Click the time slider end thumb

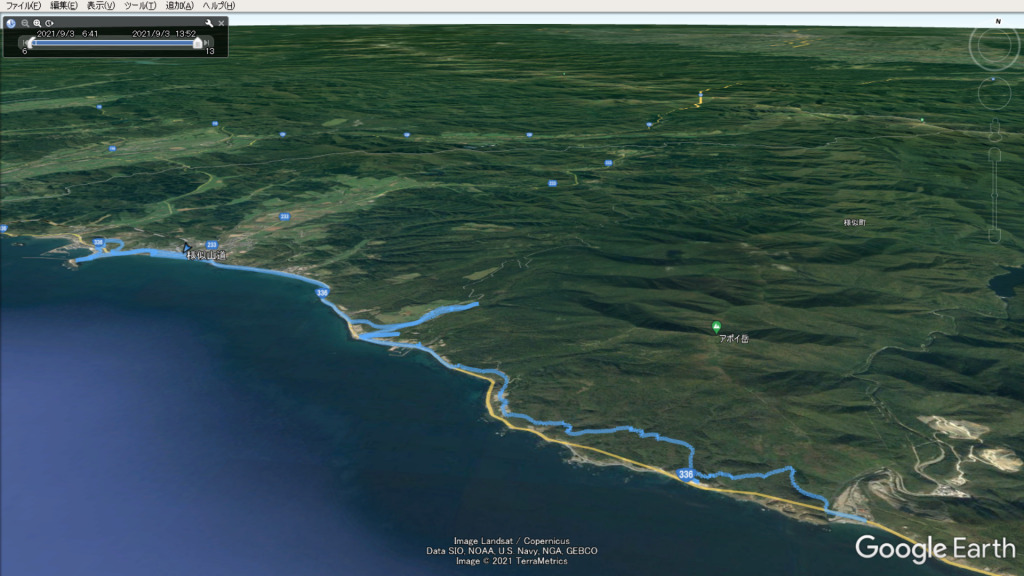click(198, 42)
